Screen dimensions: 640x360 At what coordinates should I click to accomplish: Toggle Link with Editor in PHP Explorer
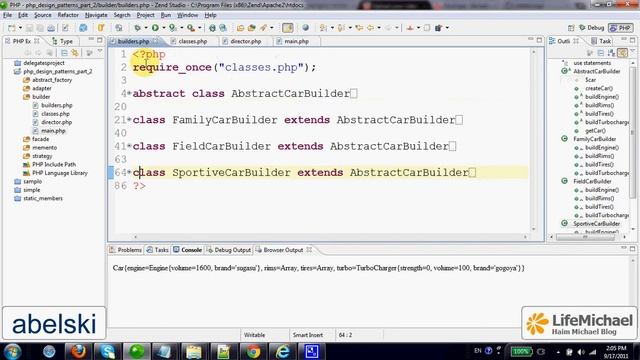point(75,53)
